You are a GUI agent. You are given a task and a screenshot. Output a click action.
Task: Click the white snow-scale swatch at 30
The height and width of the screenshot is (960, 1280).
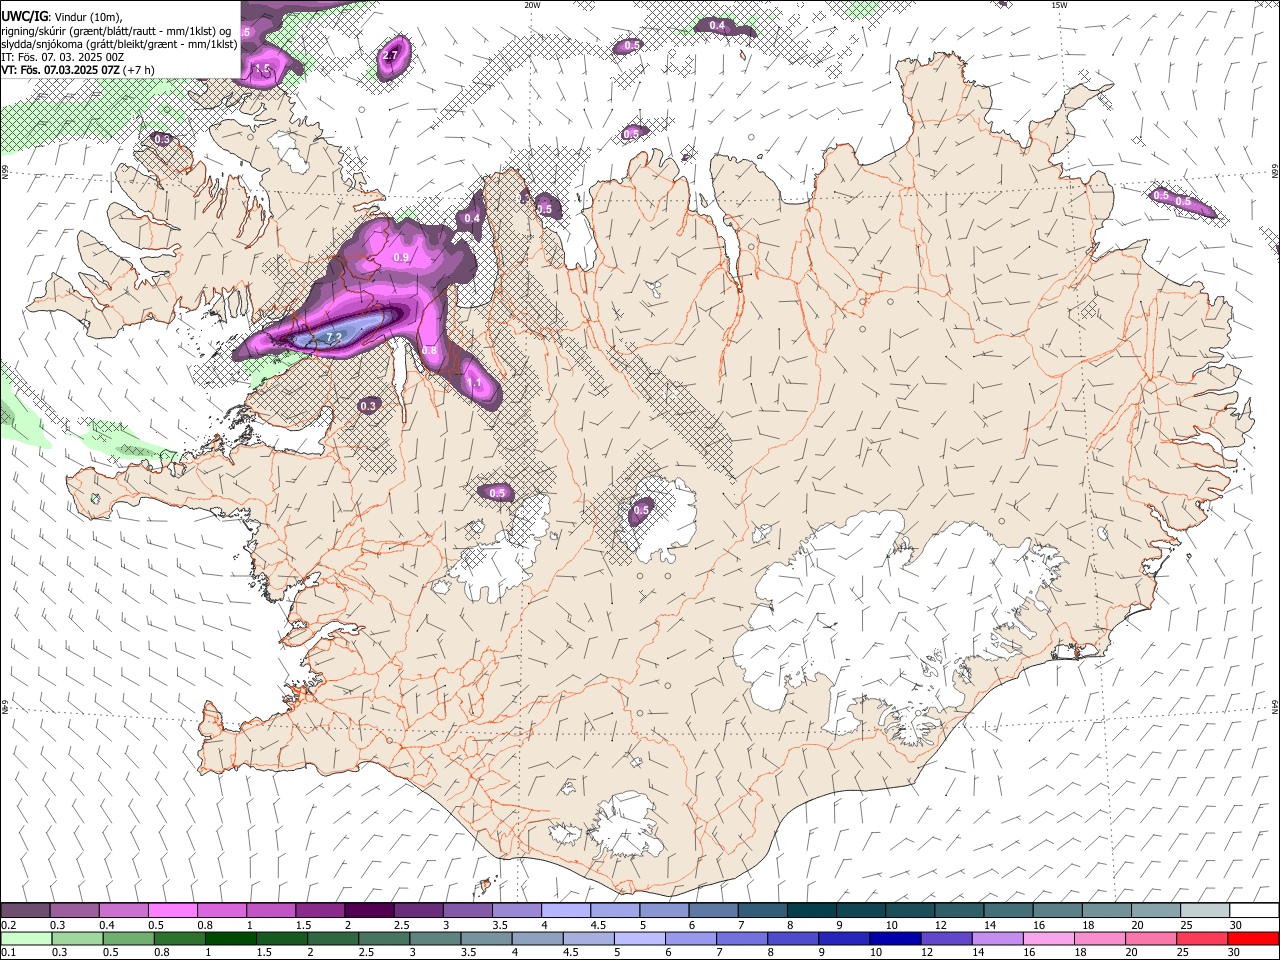coord(1254,910)
